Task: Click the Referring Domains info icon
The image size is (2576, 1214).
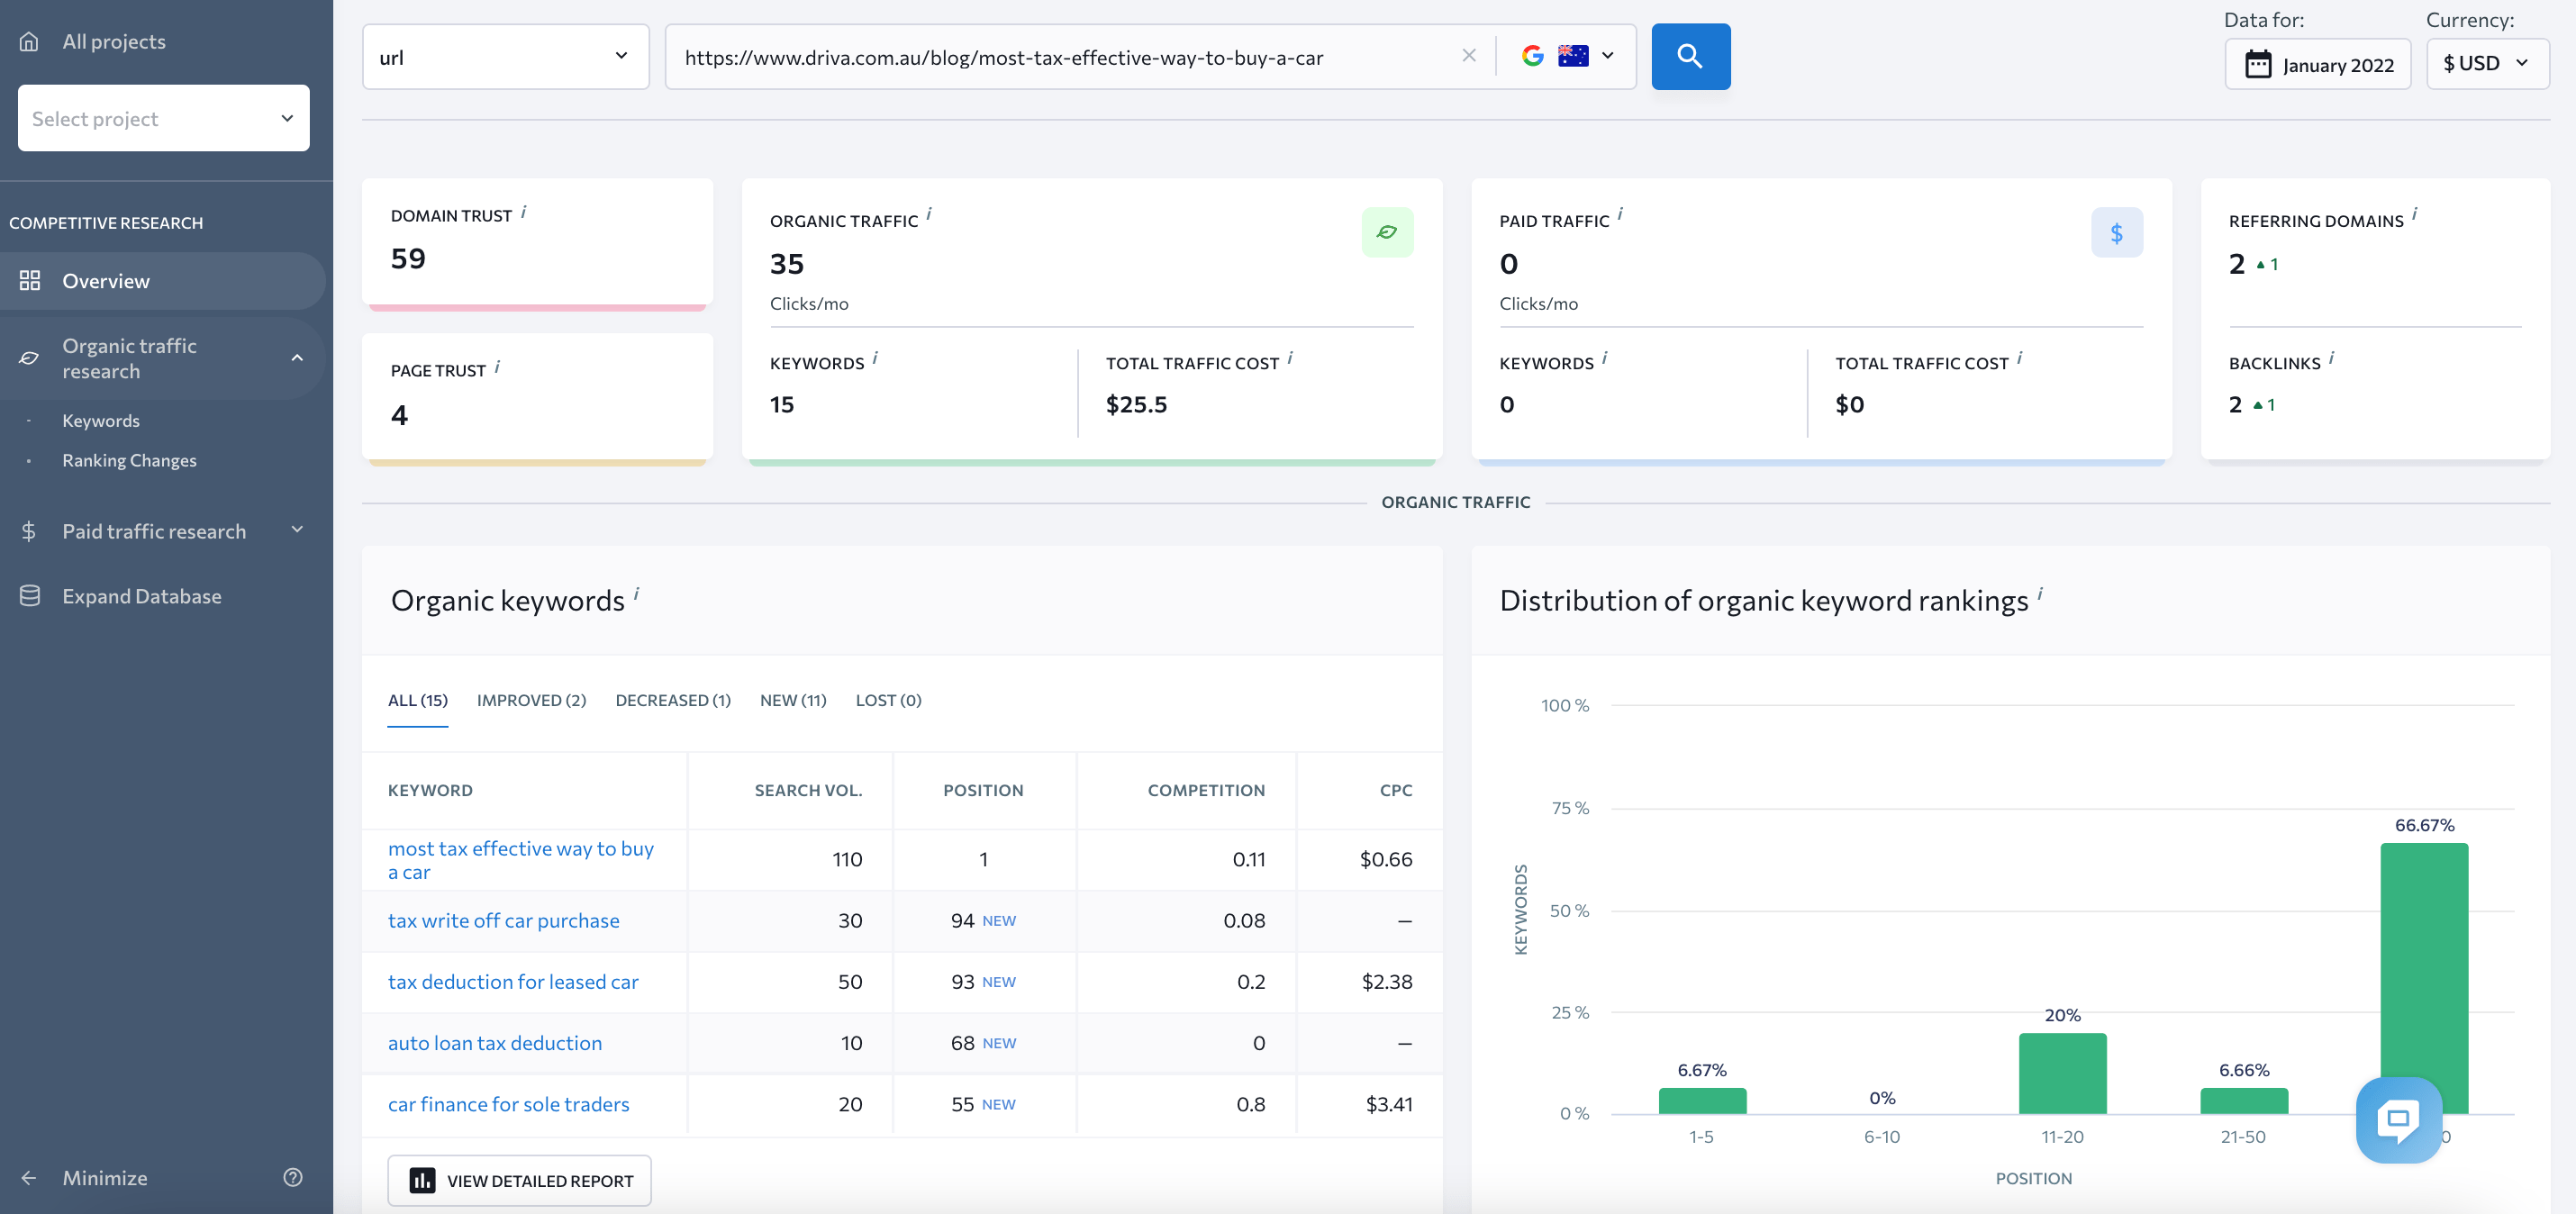Action: pos(2414,214)
